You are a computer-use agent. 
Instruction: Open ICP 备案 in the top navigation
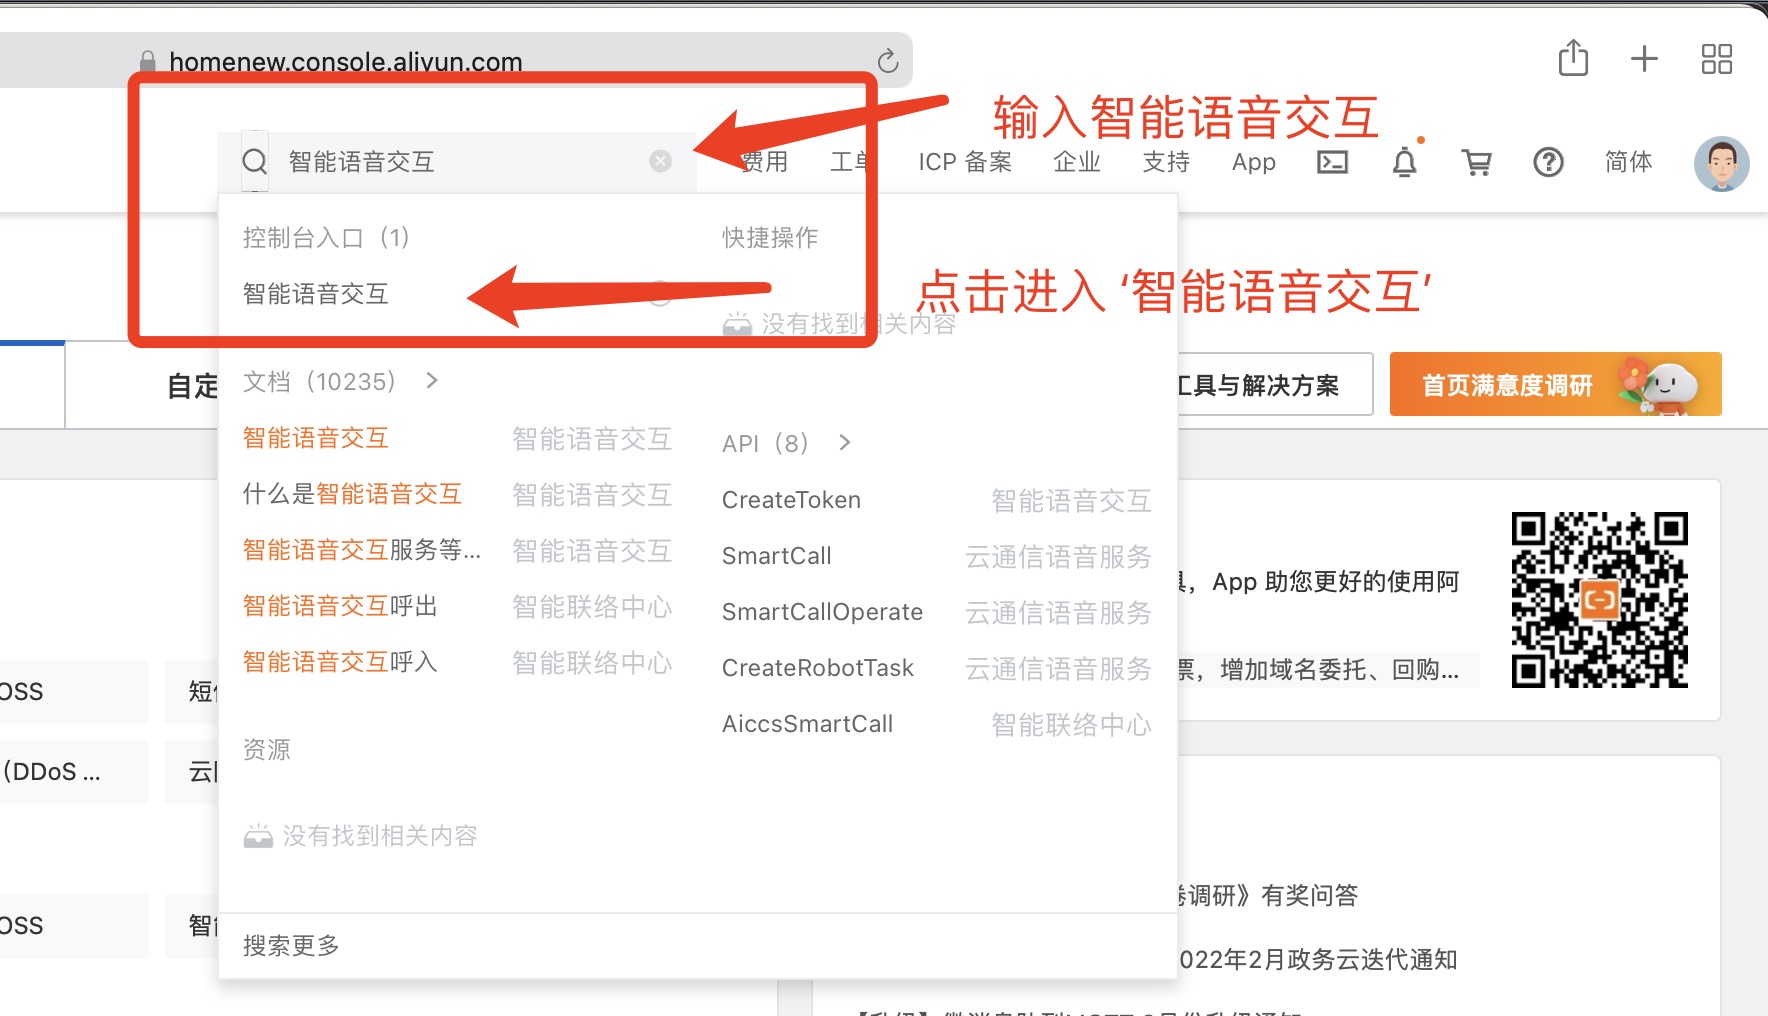(x=965, y=162)
